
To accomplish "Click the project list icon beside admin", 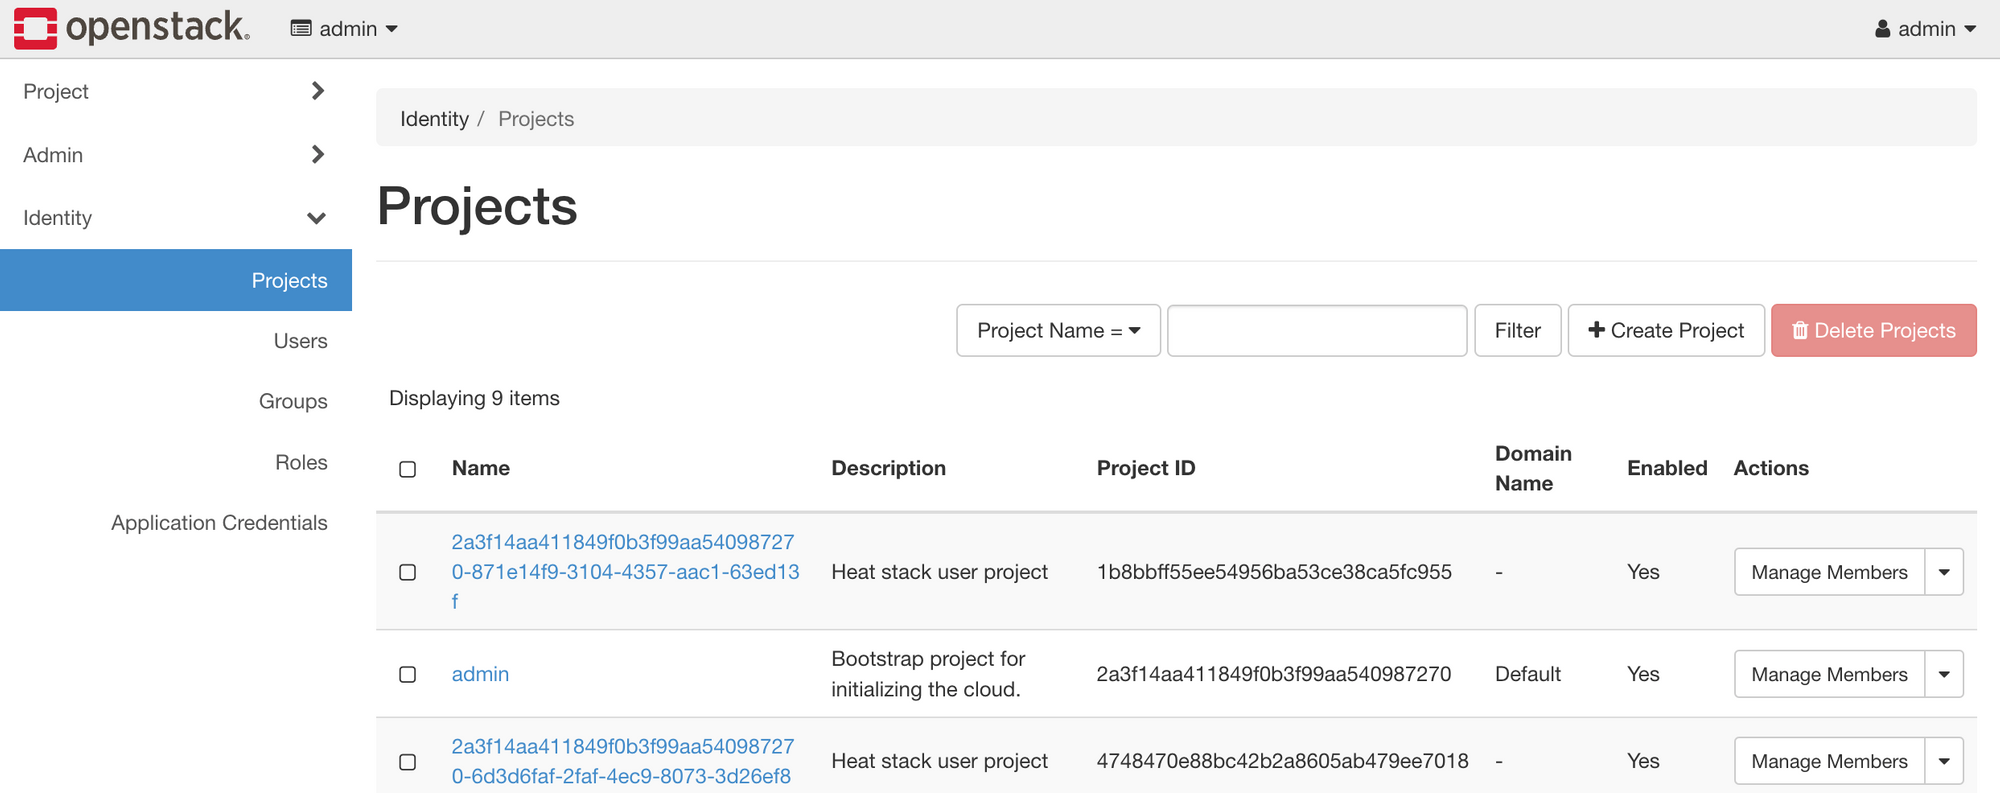I will click(x=300, y=29).
